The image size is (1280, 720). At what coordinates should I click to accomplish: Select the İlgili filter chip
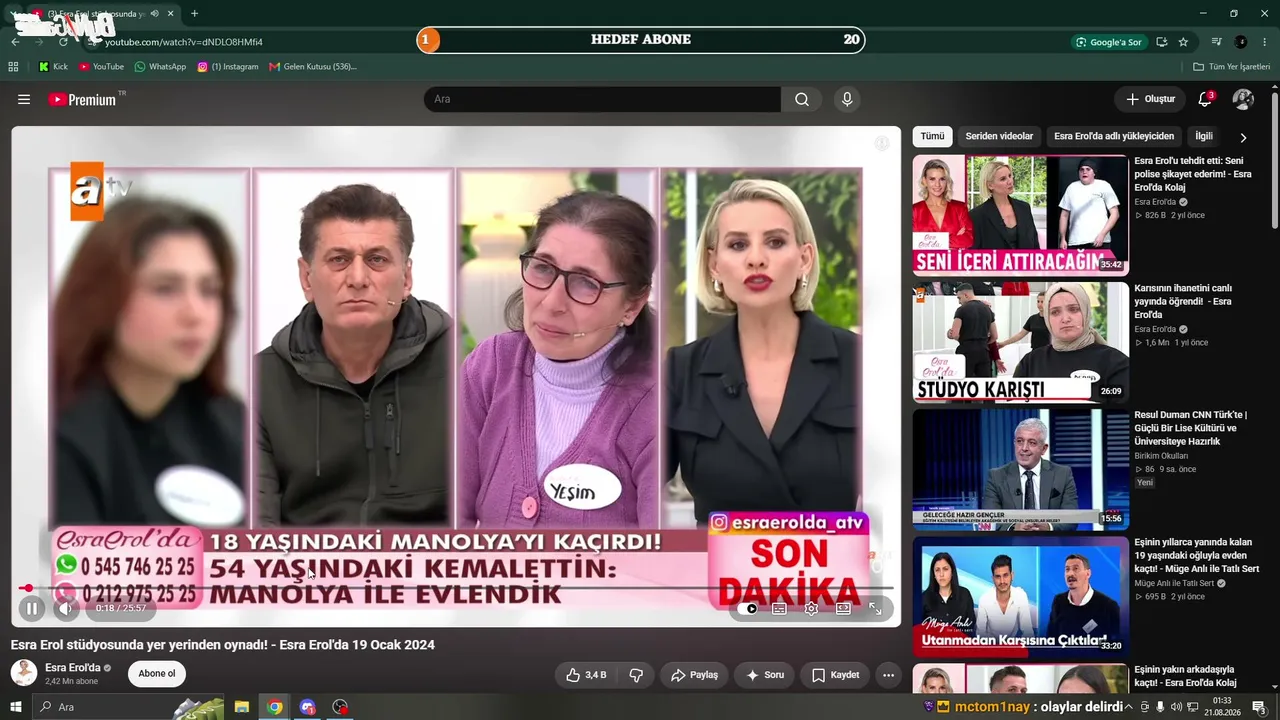[x=1204, y=136]
